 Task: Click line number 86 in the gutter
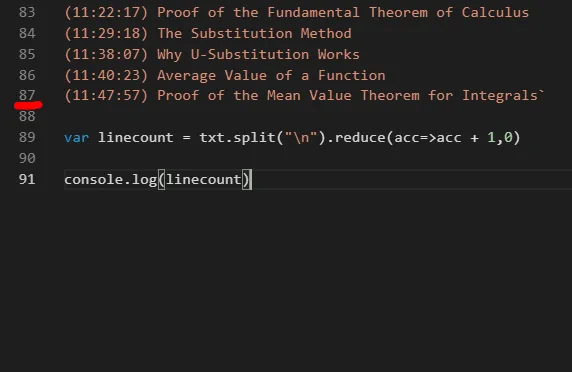pyautogui.click(x=27, y=75)
